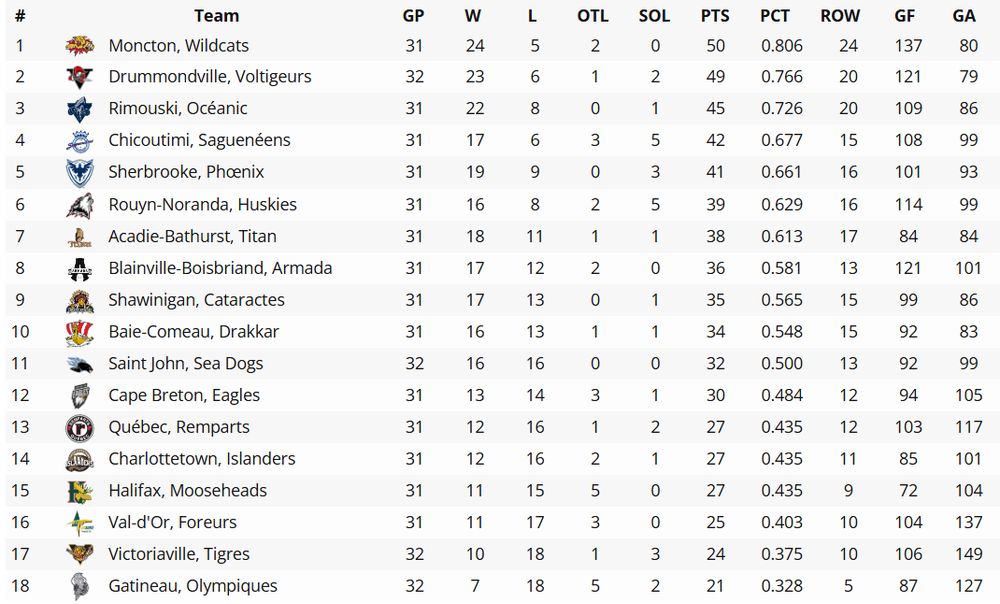
Task: Click the Rouyn-Noranda Huskies logo
Action: (80, 204)
